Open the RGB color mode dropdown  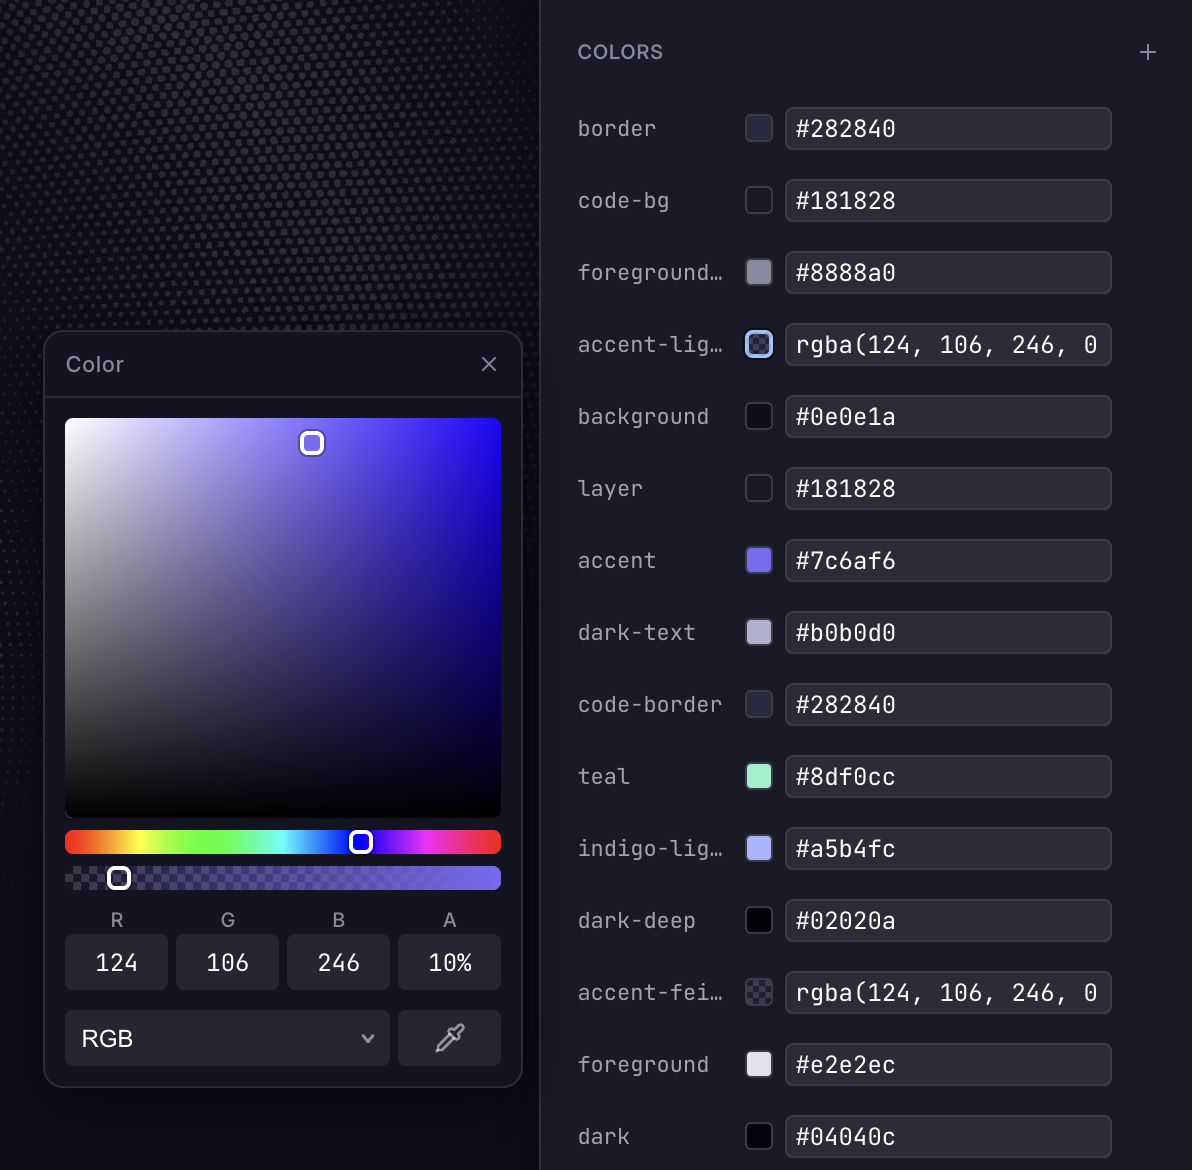click(227, 1038)
